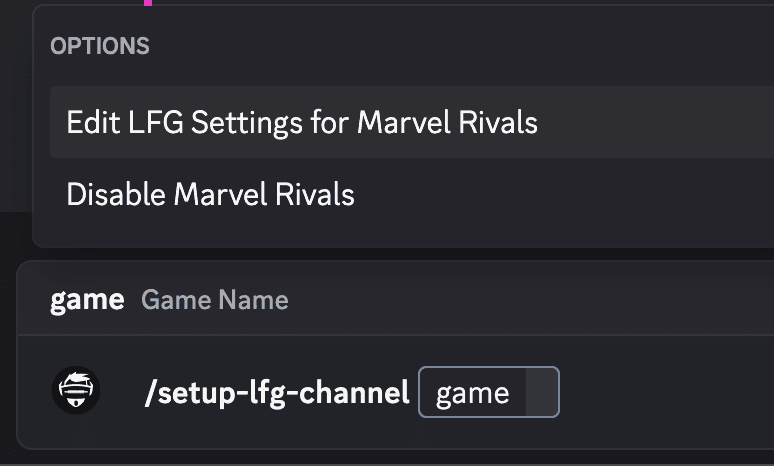Viewport: 774px width, 466px height.
Task: Click the Game Name description text
Action: pos(215,300)
